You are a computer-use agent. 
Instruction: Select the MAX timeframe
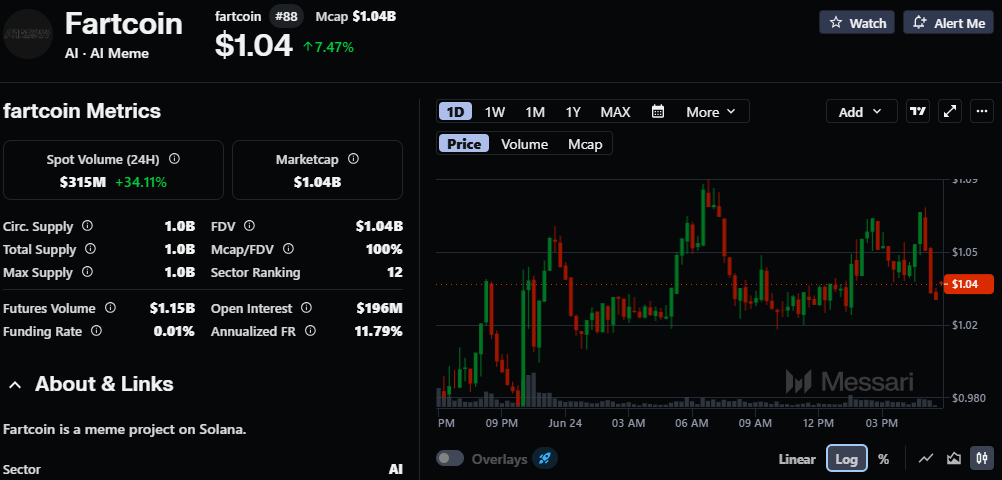(615, 112)
